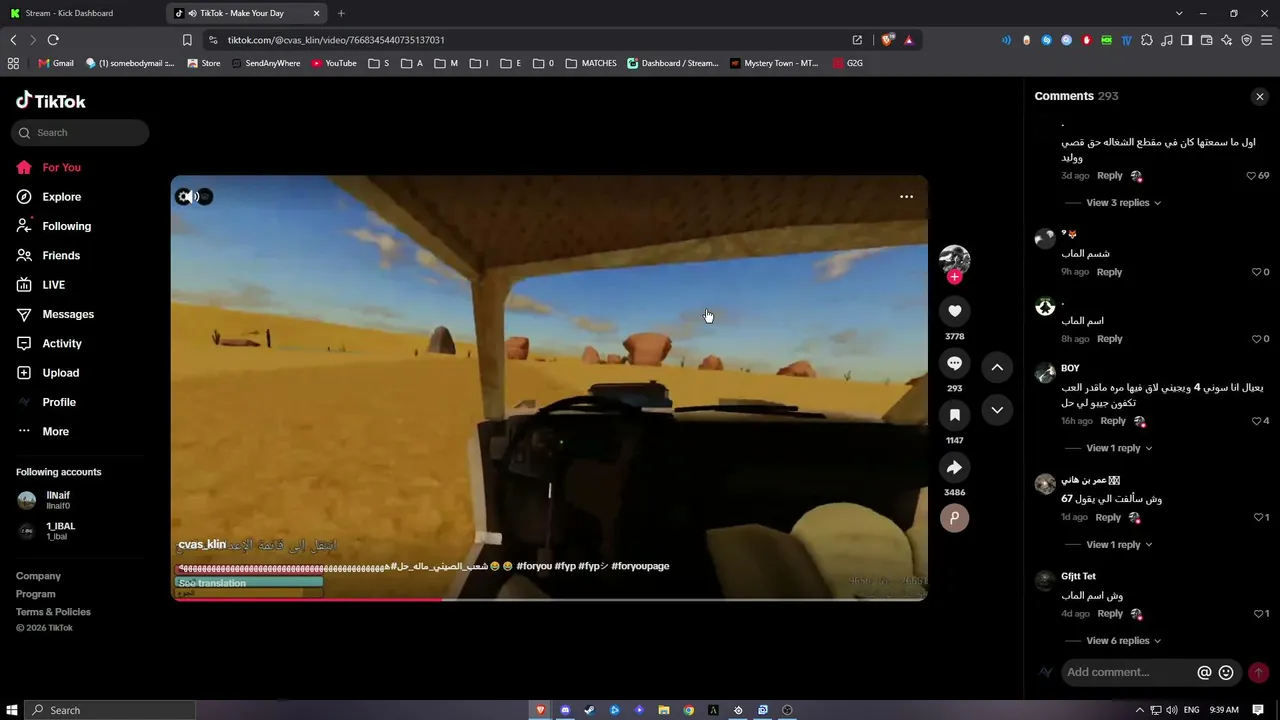Toggle the browser sidebar panel icon
The width and height of the screenshot is (1280, 720).
pos(1186,40)
